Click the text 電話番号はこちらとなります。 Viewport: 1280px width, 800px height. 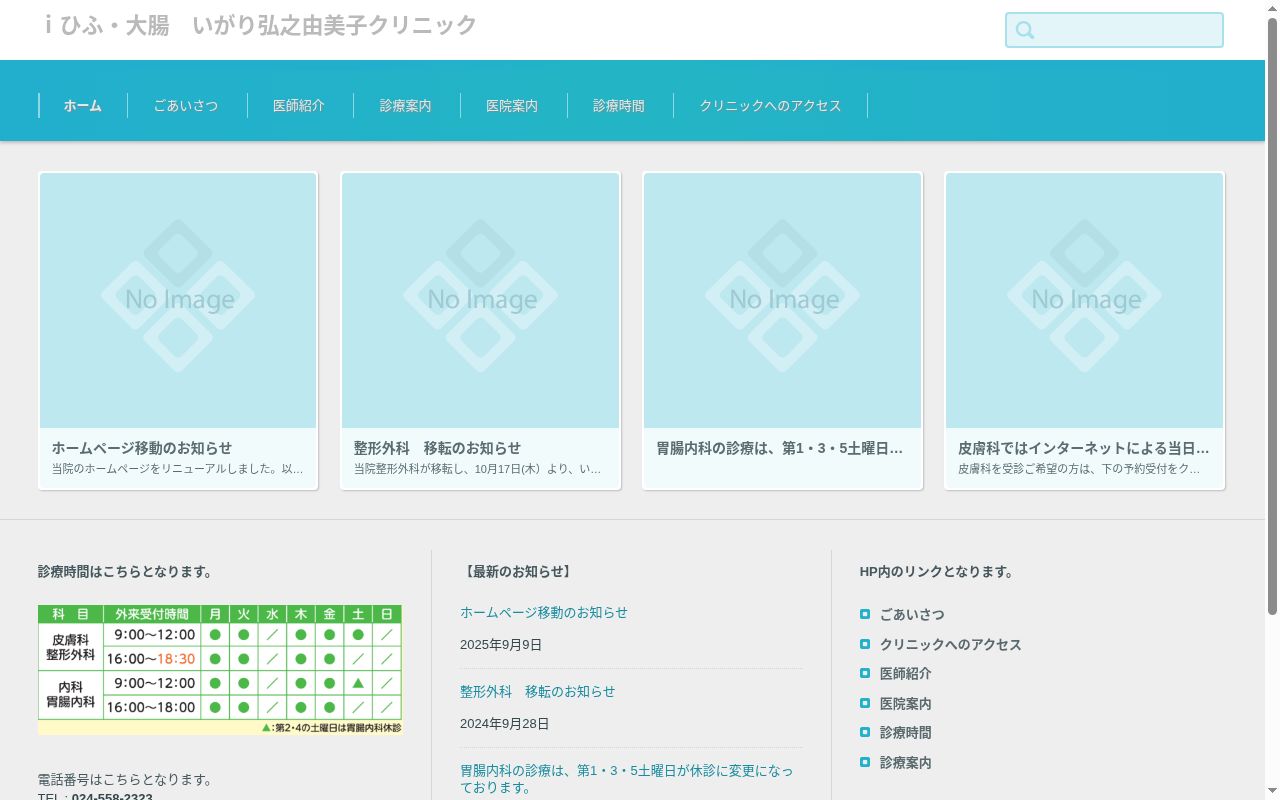[126, 780]
